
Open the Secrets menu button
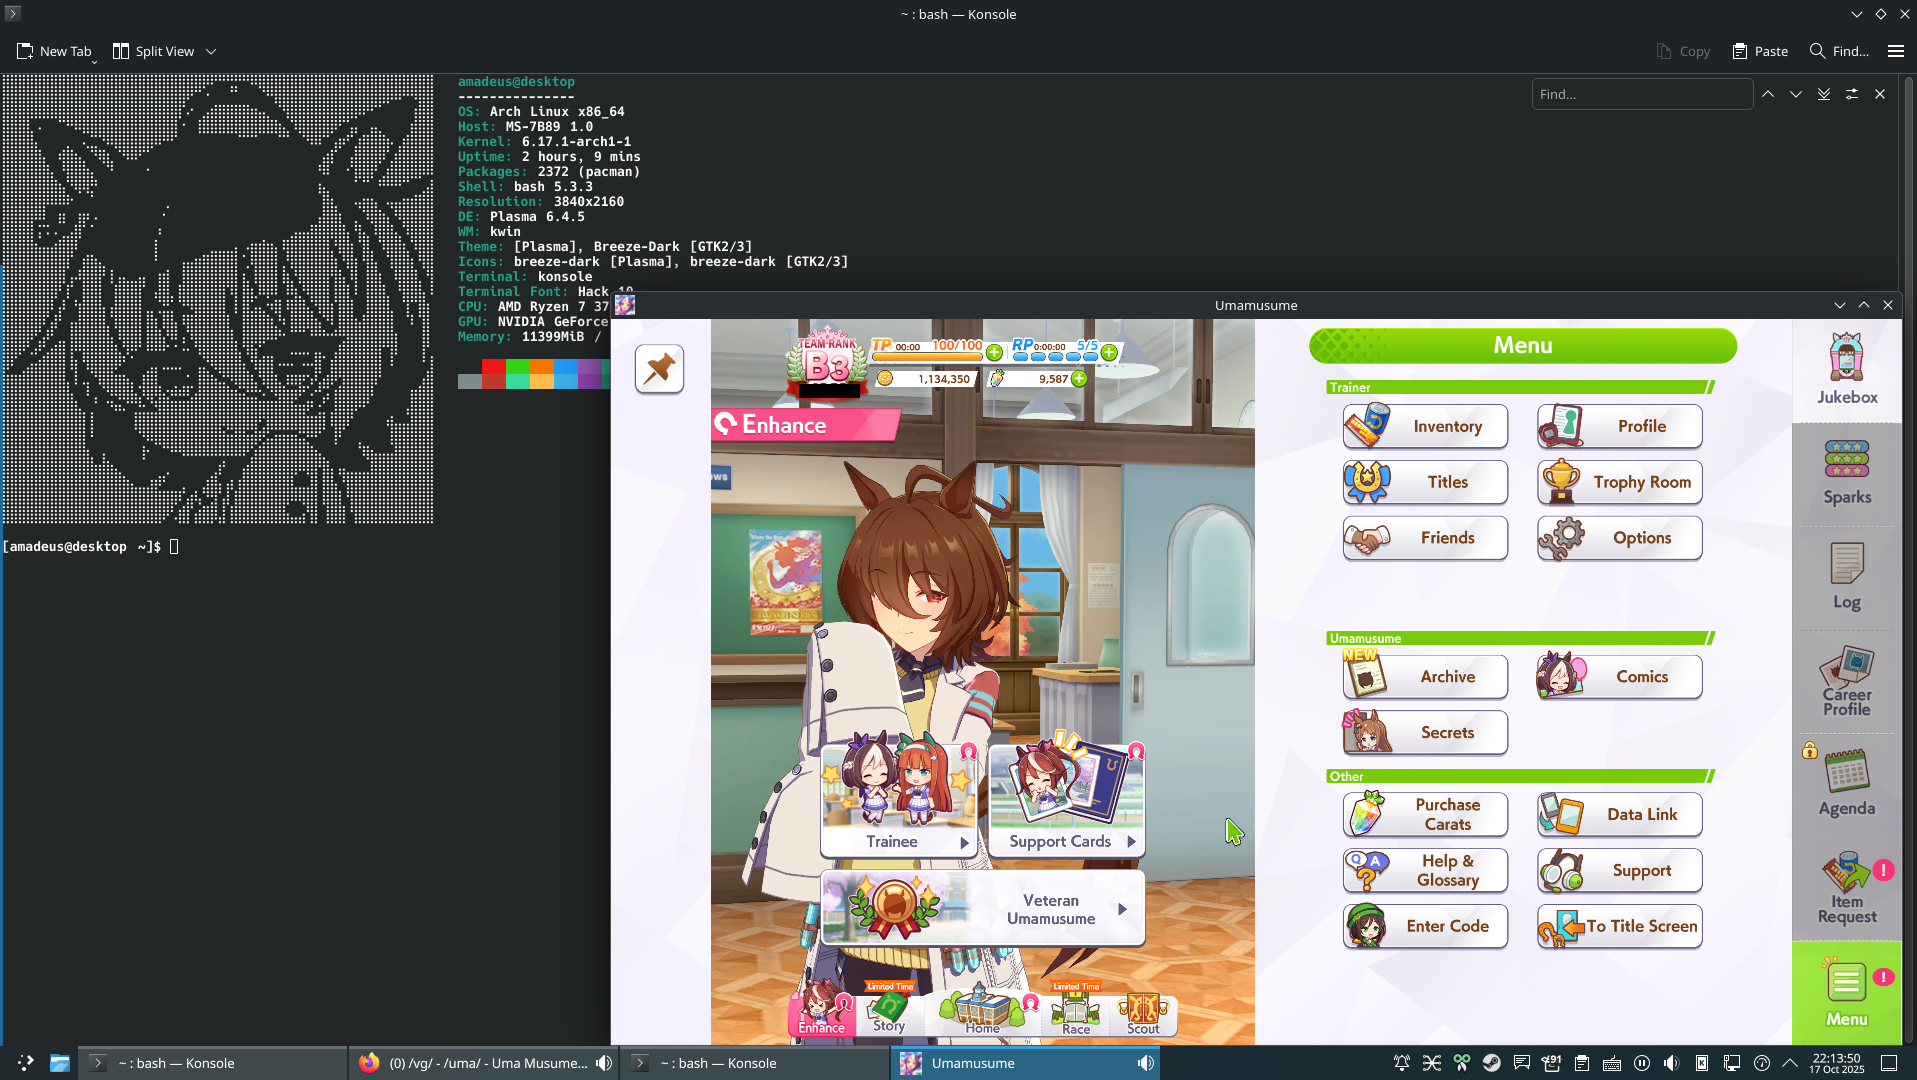click(1425, 733)
